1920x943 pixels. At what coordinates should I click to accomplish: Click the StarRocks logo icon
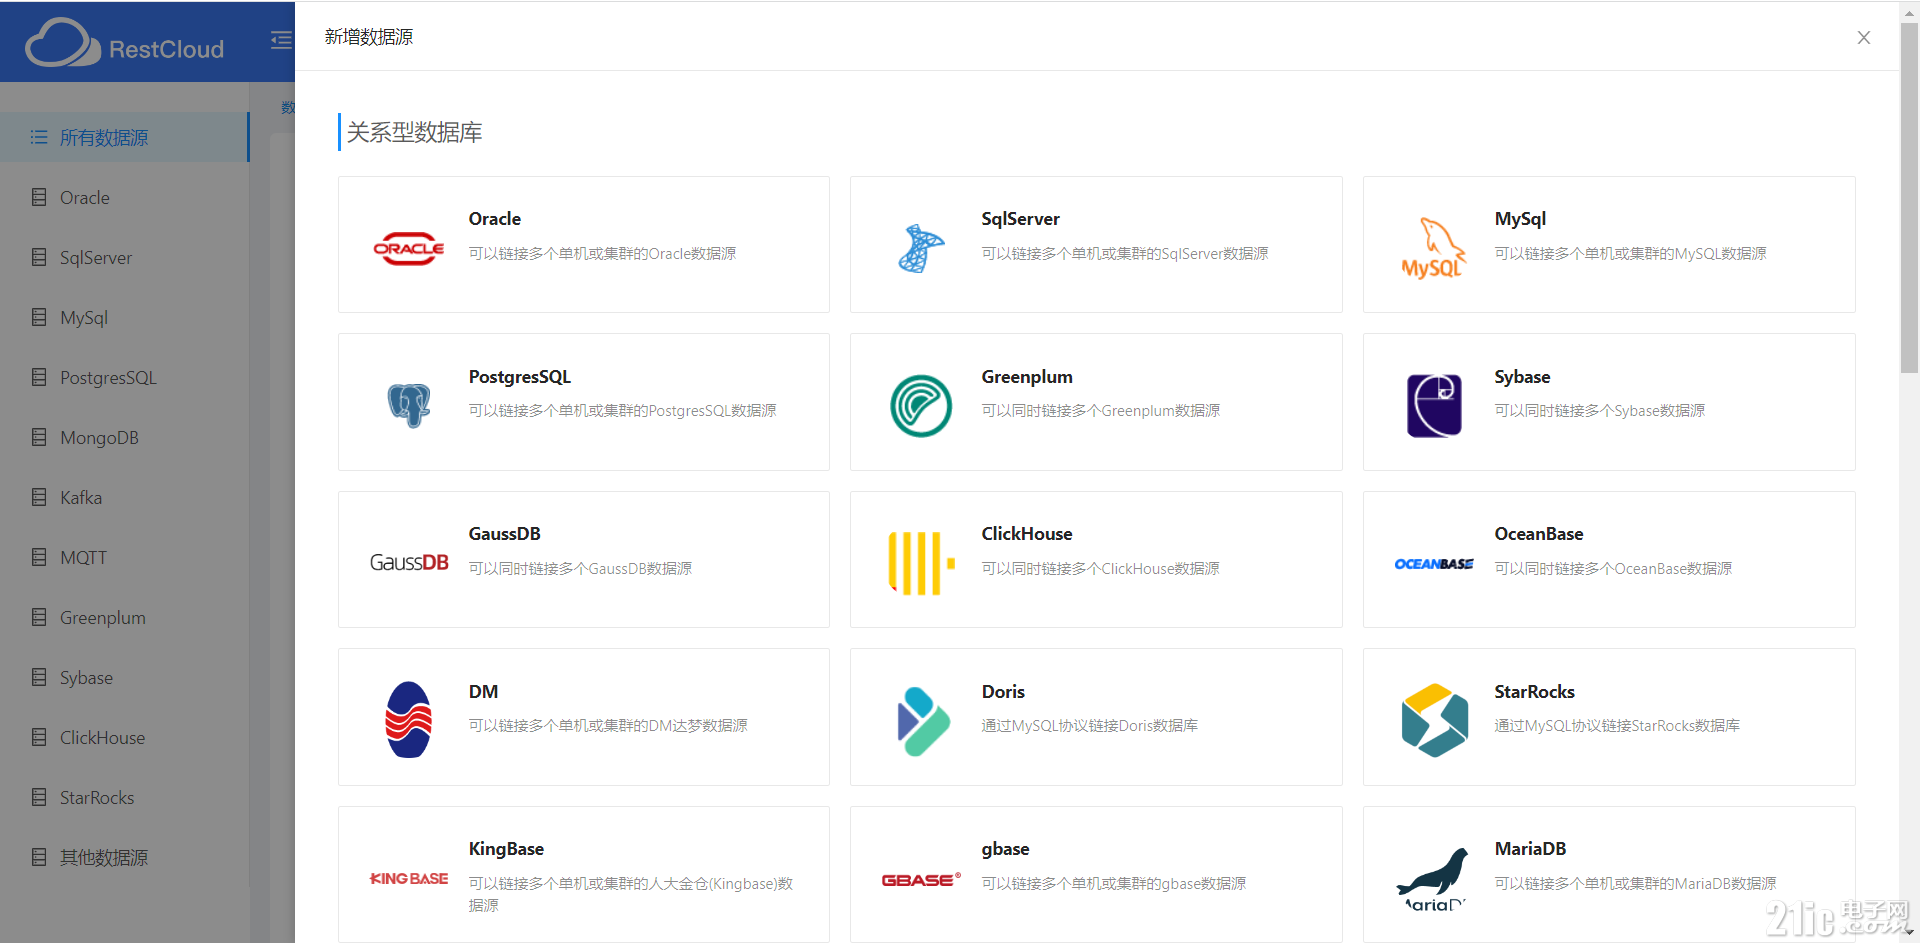pyautogui.click(x=1434, y=720)
